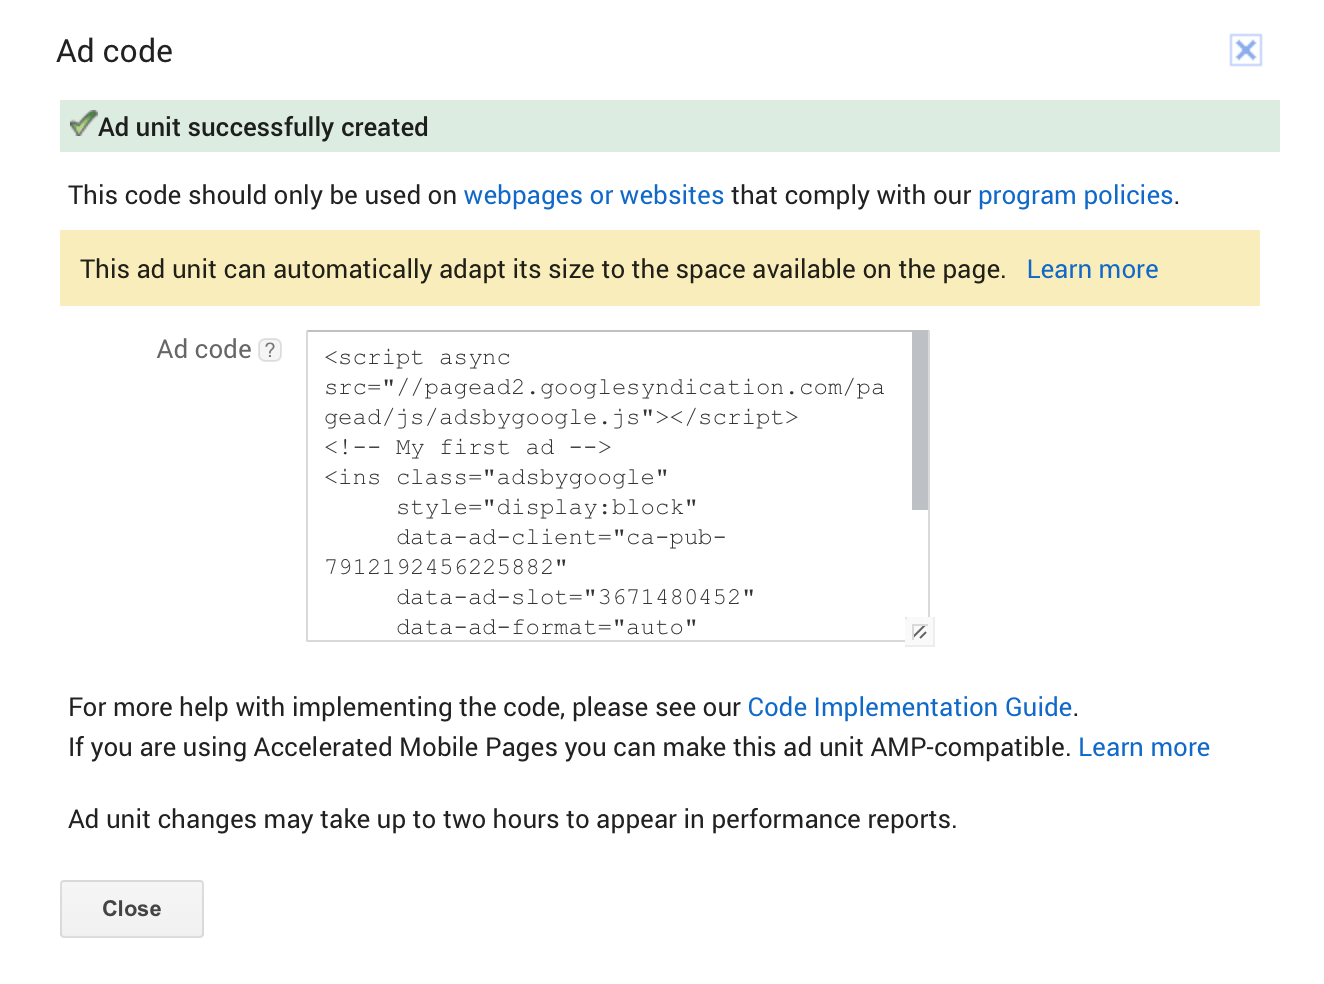Click the 'Ad code' dialog title
The image size is (1324, 984).
pyautogui.click(x=115, y=51)
